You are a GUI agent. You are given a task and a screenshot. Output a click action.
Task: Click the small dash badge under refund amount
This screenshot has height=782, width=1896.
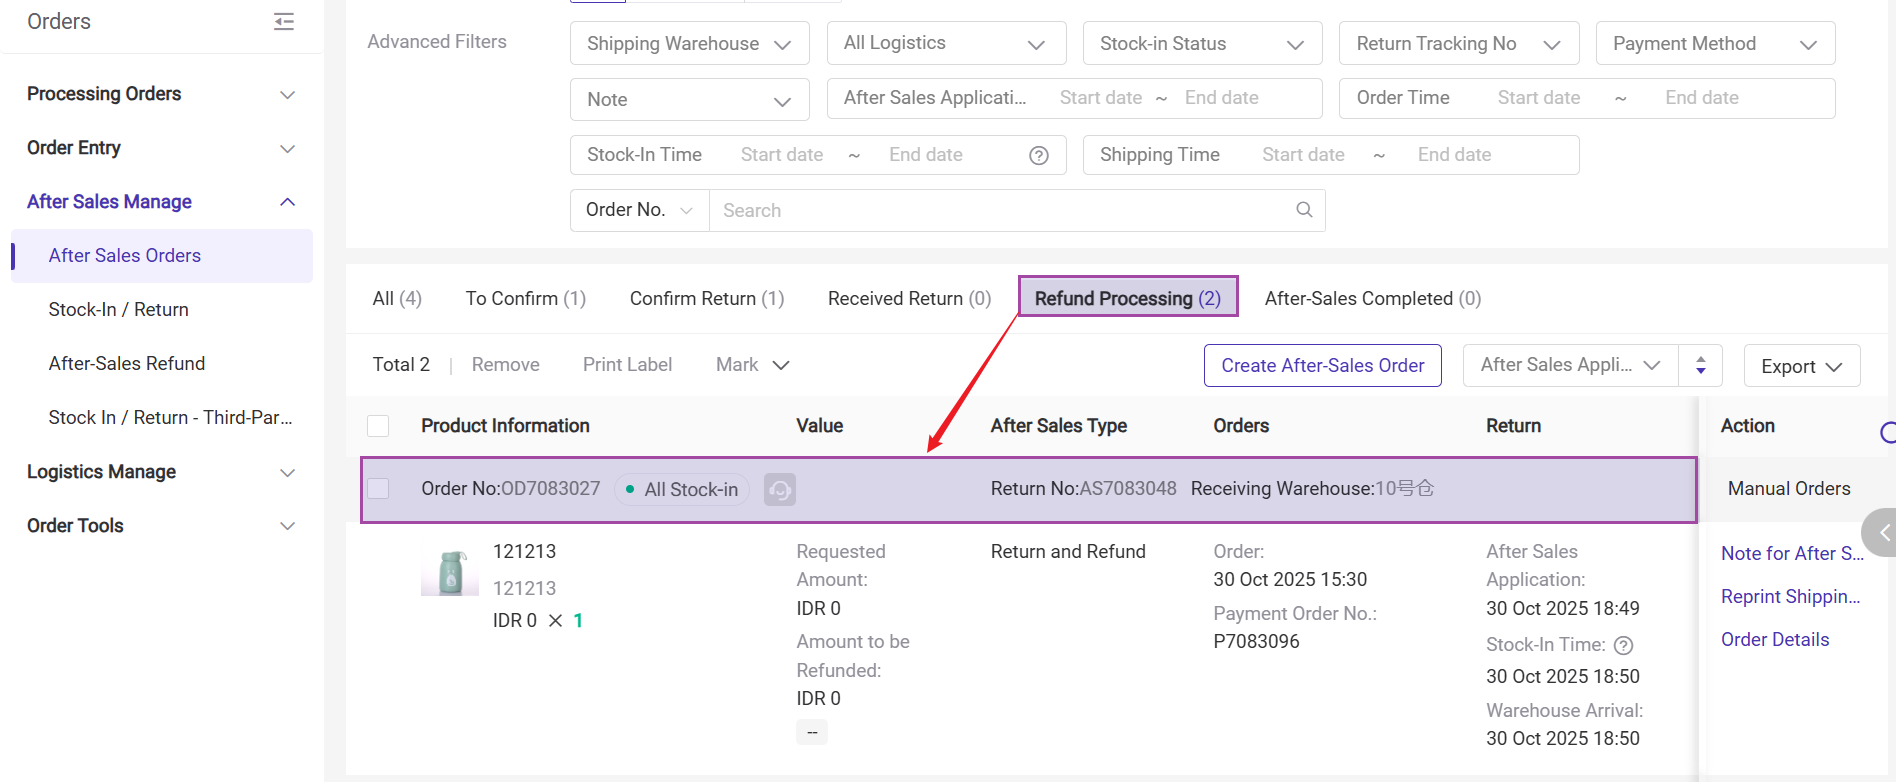click(811, 733)
